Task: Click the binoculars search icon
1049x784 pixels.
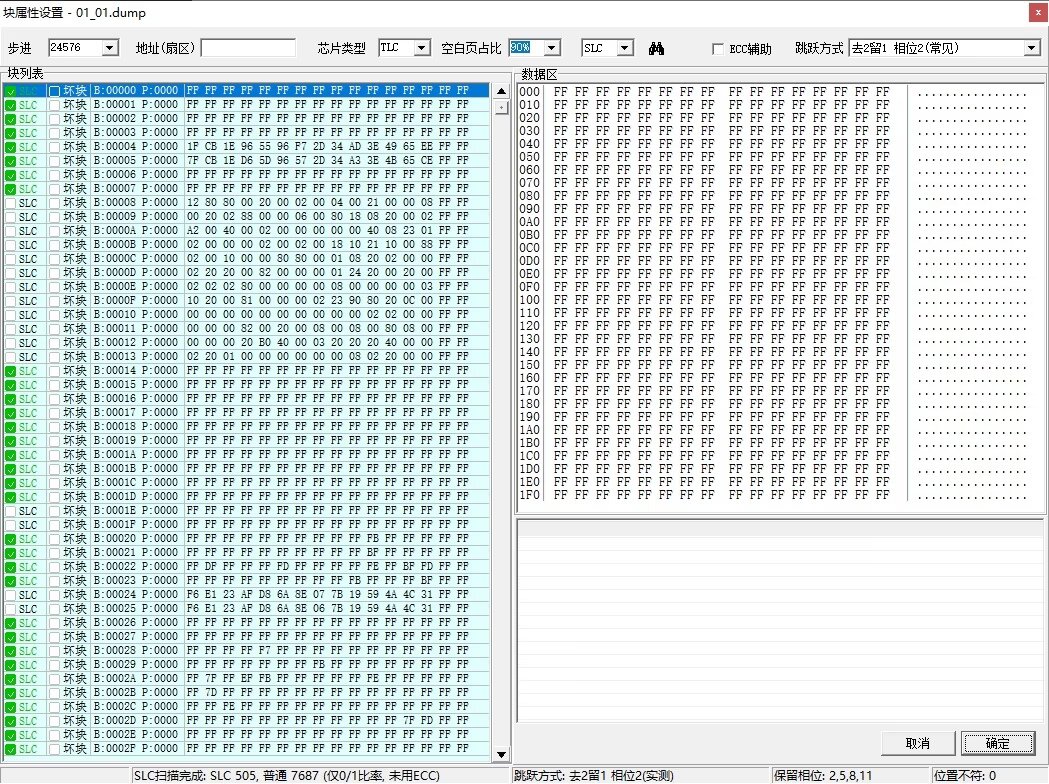Action: coord(656,48)
